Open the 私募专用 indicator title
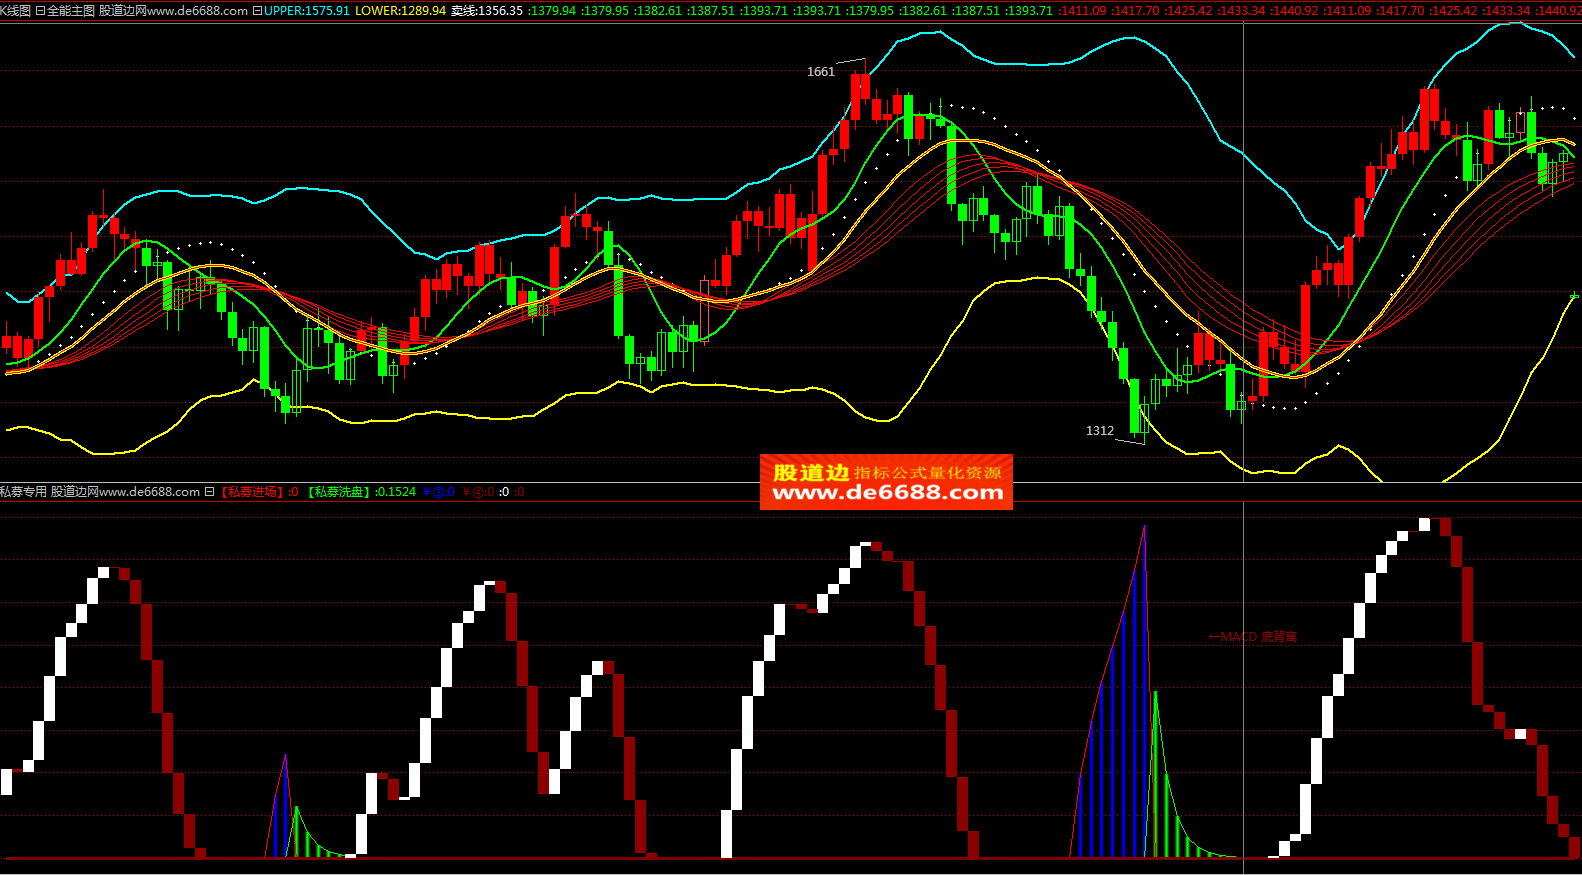Image resolution: width=1582 pixels, height=875 pixels. pyautogui.click(x=24, y=492)
